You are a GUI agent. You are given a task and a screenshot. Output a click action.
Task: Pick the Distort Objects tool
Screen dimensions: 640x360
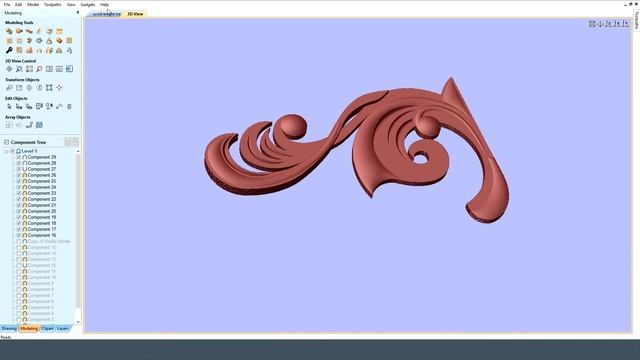(x=49, y=88)
